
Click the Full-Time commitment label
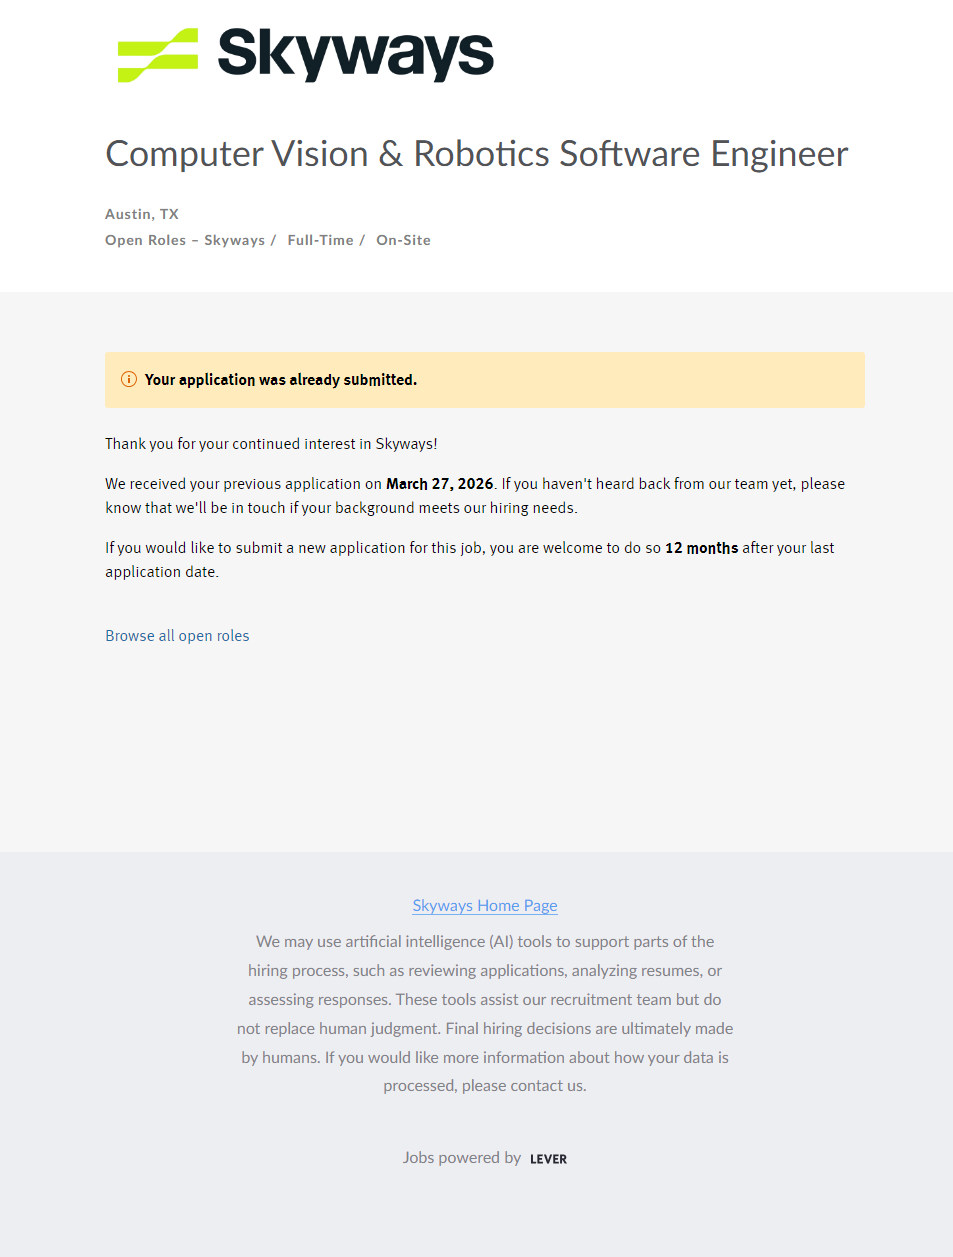320,240
